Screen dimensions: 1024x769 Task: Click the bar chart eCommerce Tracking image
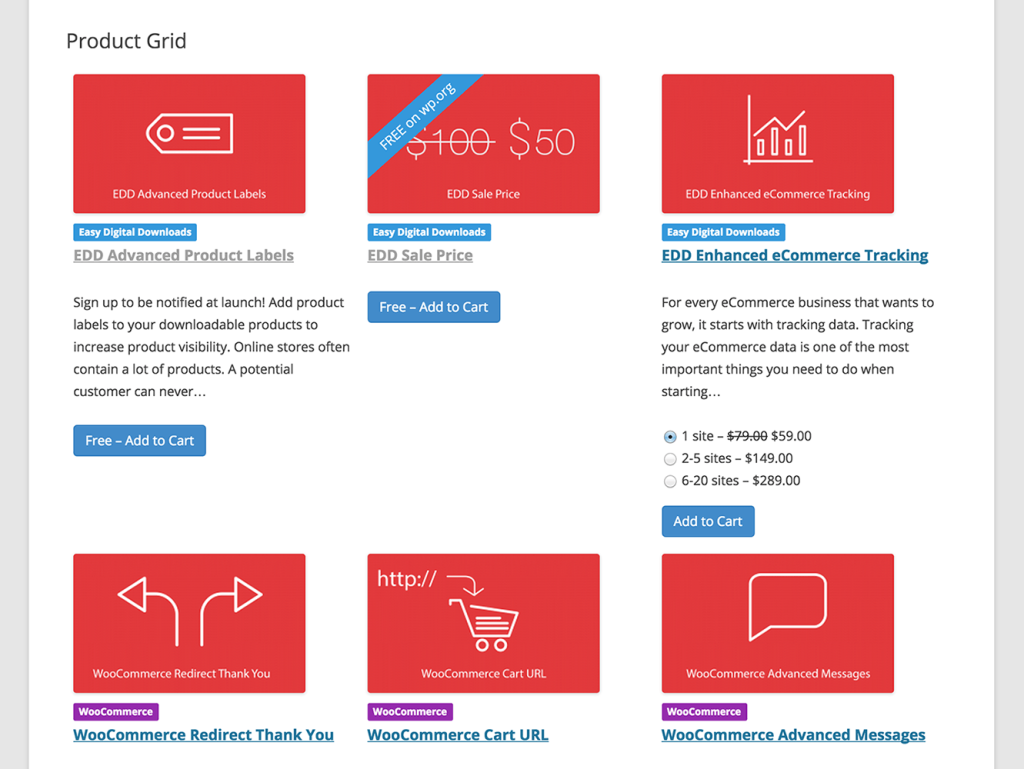pyautogui.click(x=777, y=143)
